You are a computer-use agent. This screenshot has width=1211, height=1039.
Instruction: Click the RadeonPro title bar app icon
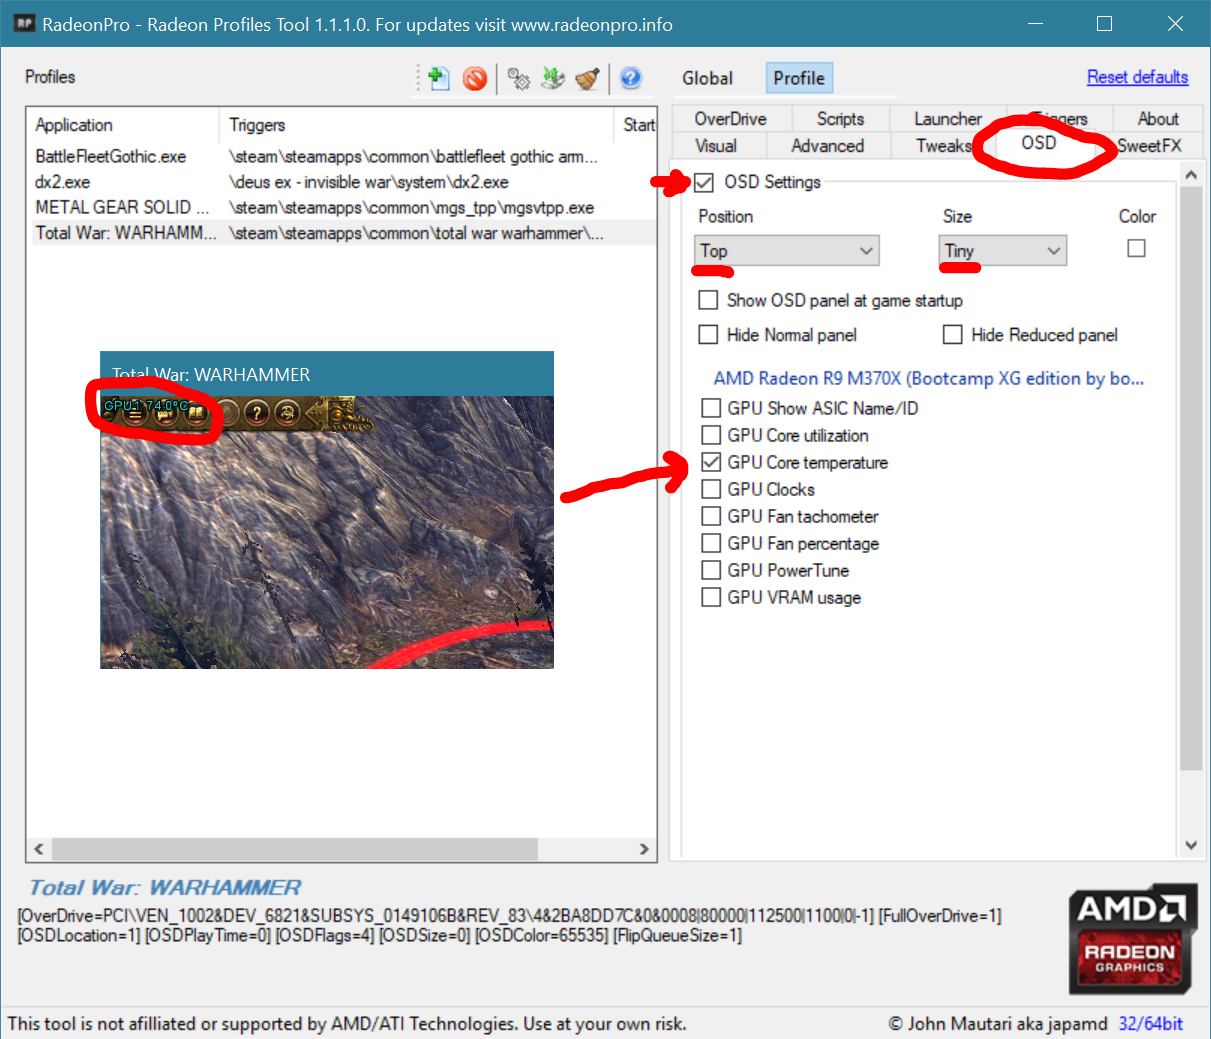24,23
